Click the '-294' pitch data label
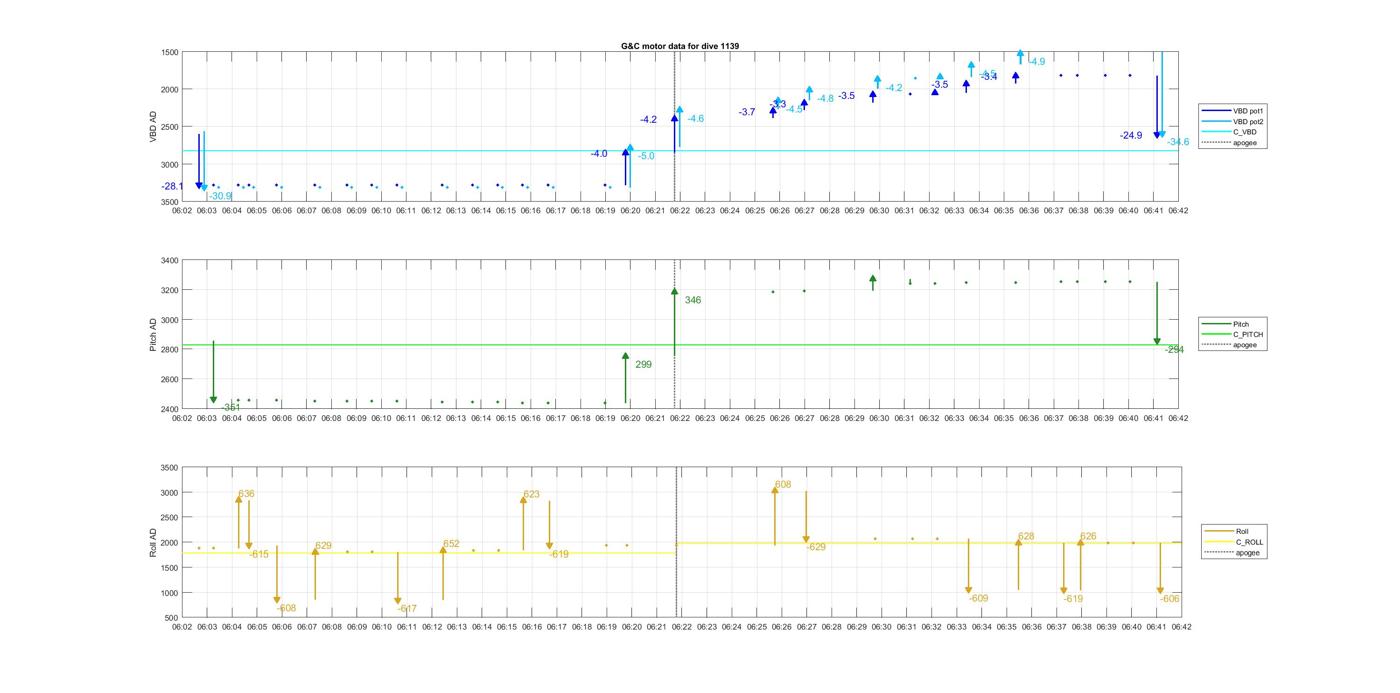 [1174, 350]
